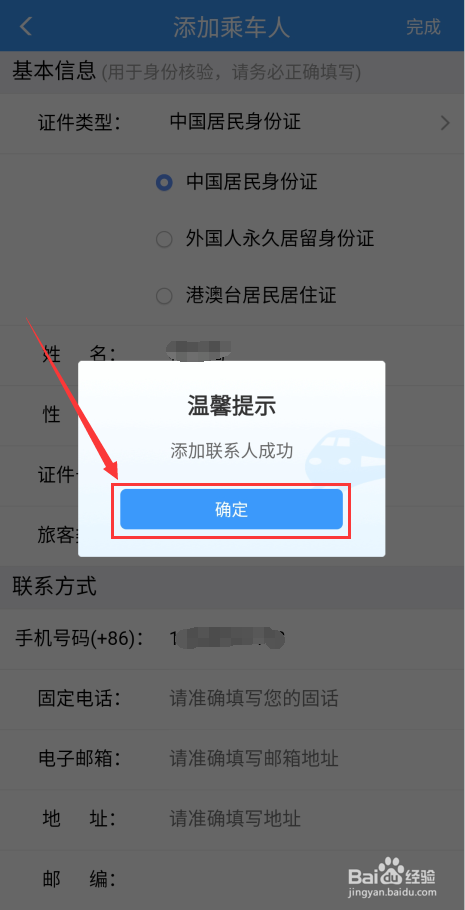The width and height of the screenshot is (465, 910).
Task: Click the blurred 姓名 name field
Action: click(199, 351)
